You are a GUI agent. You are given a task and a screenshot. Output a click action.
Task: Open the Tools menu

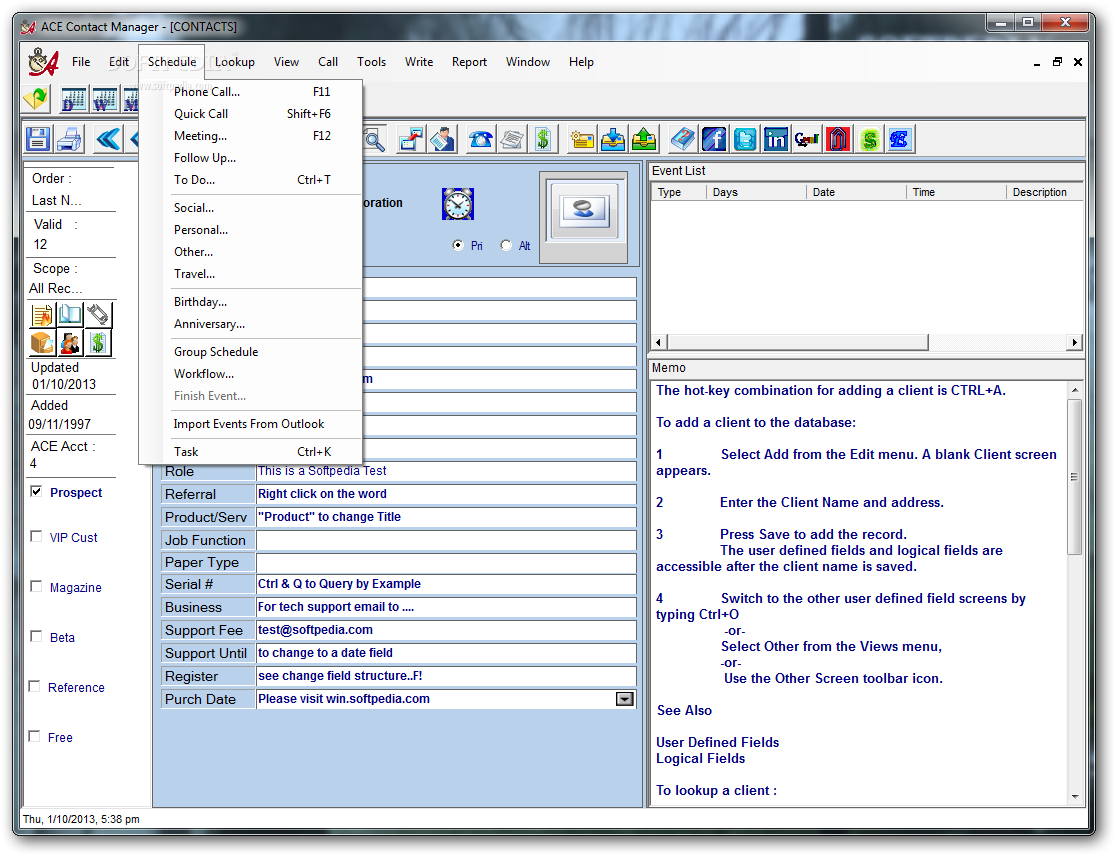(x=372, y=62)
